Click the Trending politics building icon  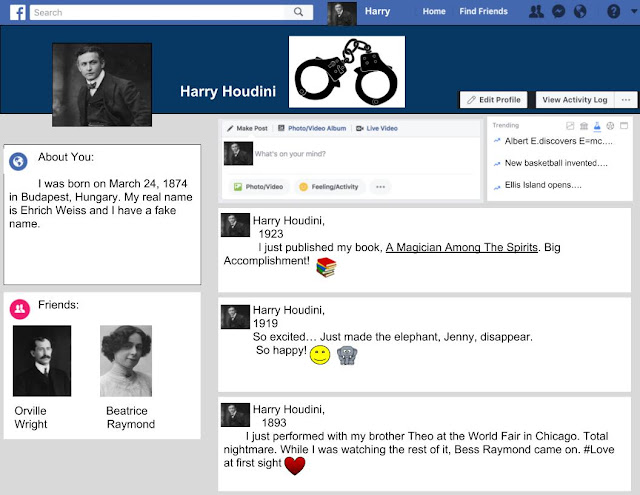[x=584, y=126]
